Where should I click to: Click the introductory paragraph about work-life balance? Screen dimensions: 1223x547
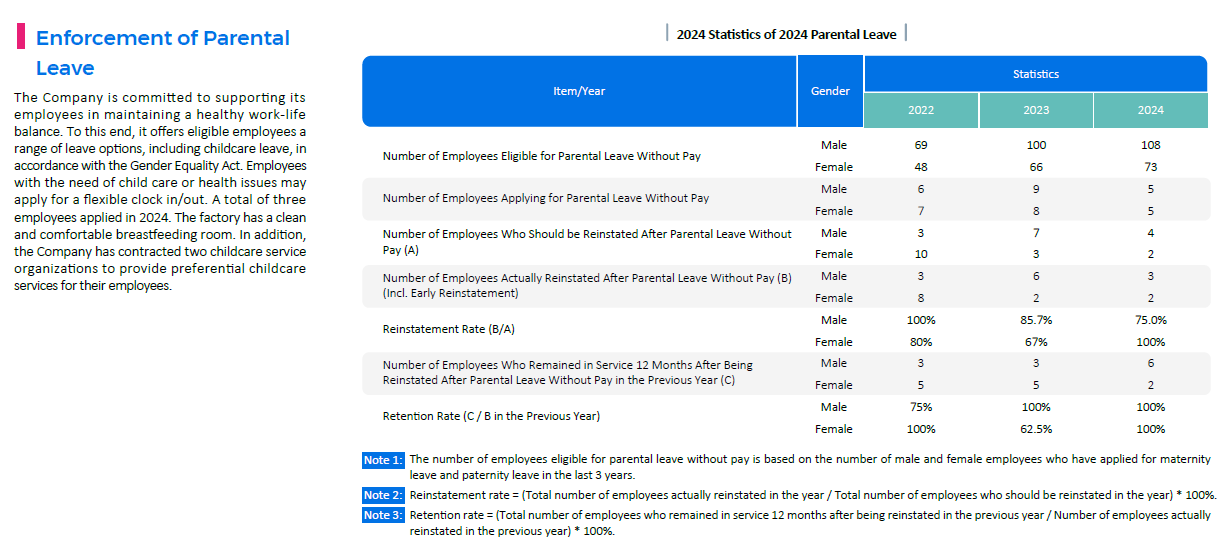pyautogui.click(x=160, y=190)
